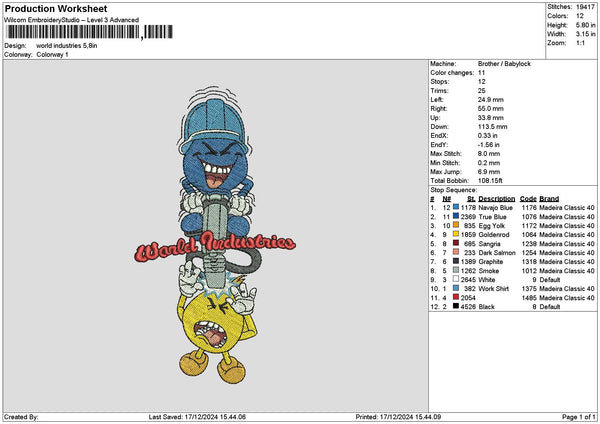Select the Goldenrod color swatch
600x424 pixels.
456,234
